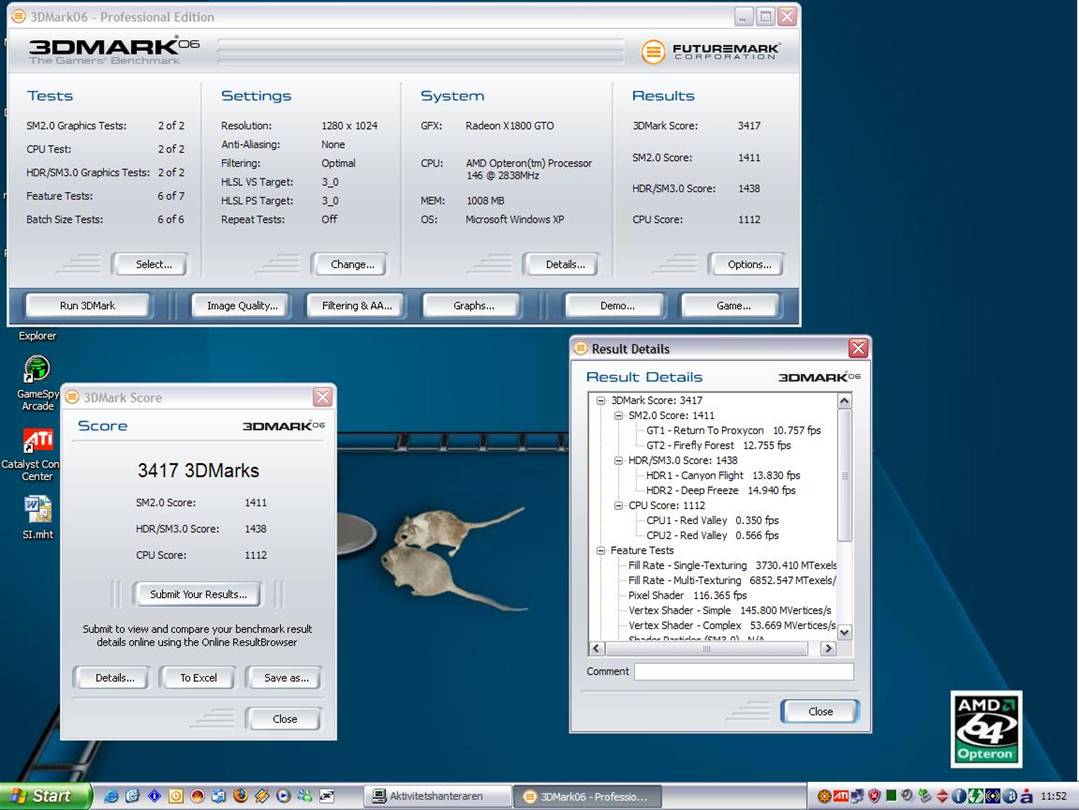Click Run 3DMark button
The width and height of the screenshot is (1079, 810).
[87, 306]
